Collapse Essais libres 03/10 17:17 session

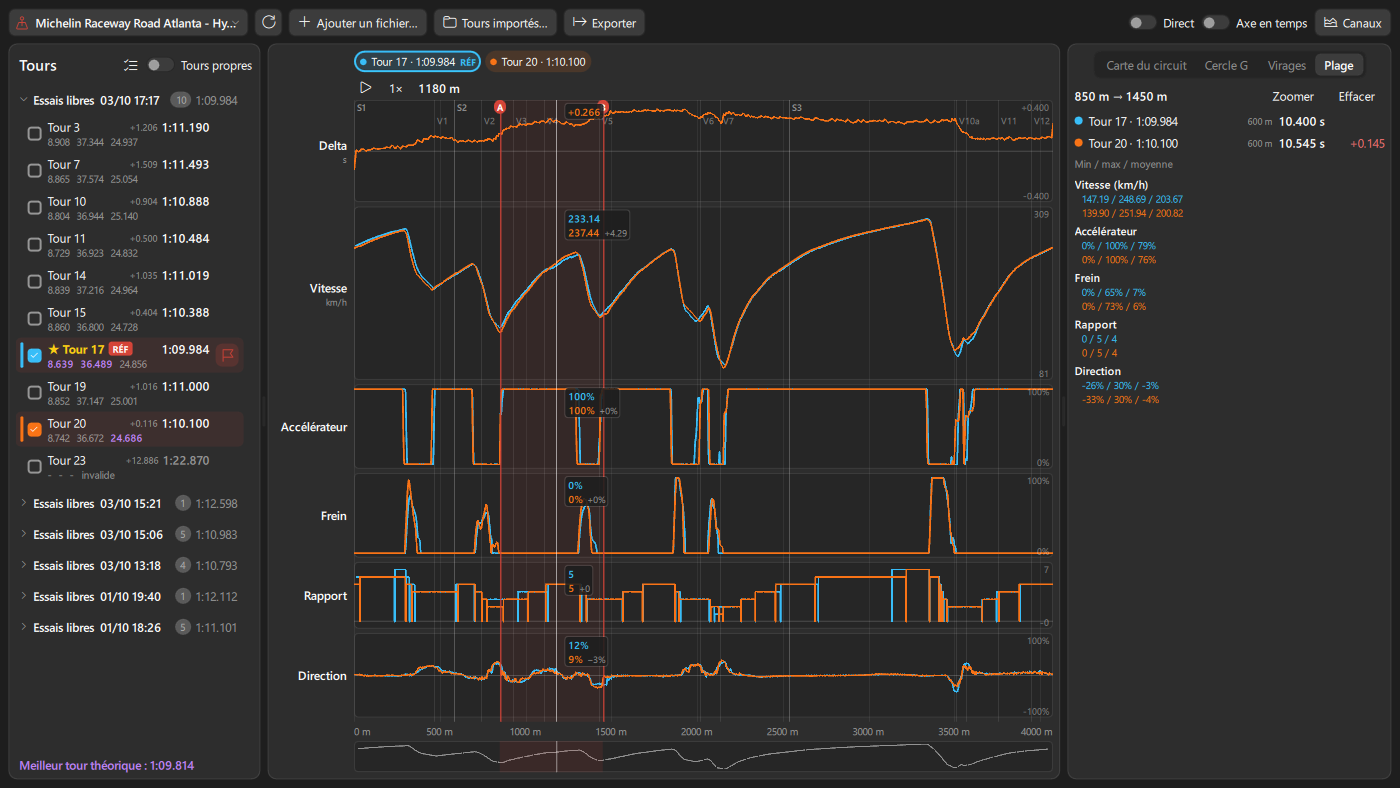(24, 100)
